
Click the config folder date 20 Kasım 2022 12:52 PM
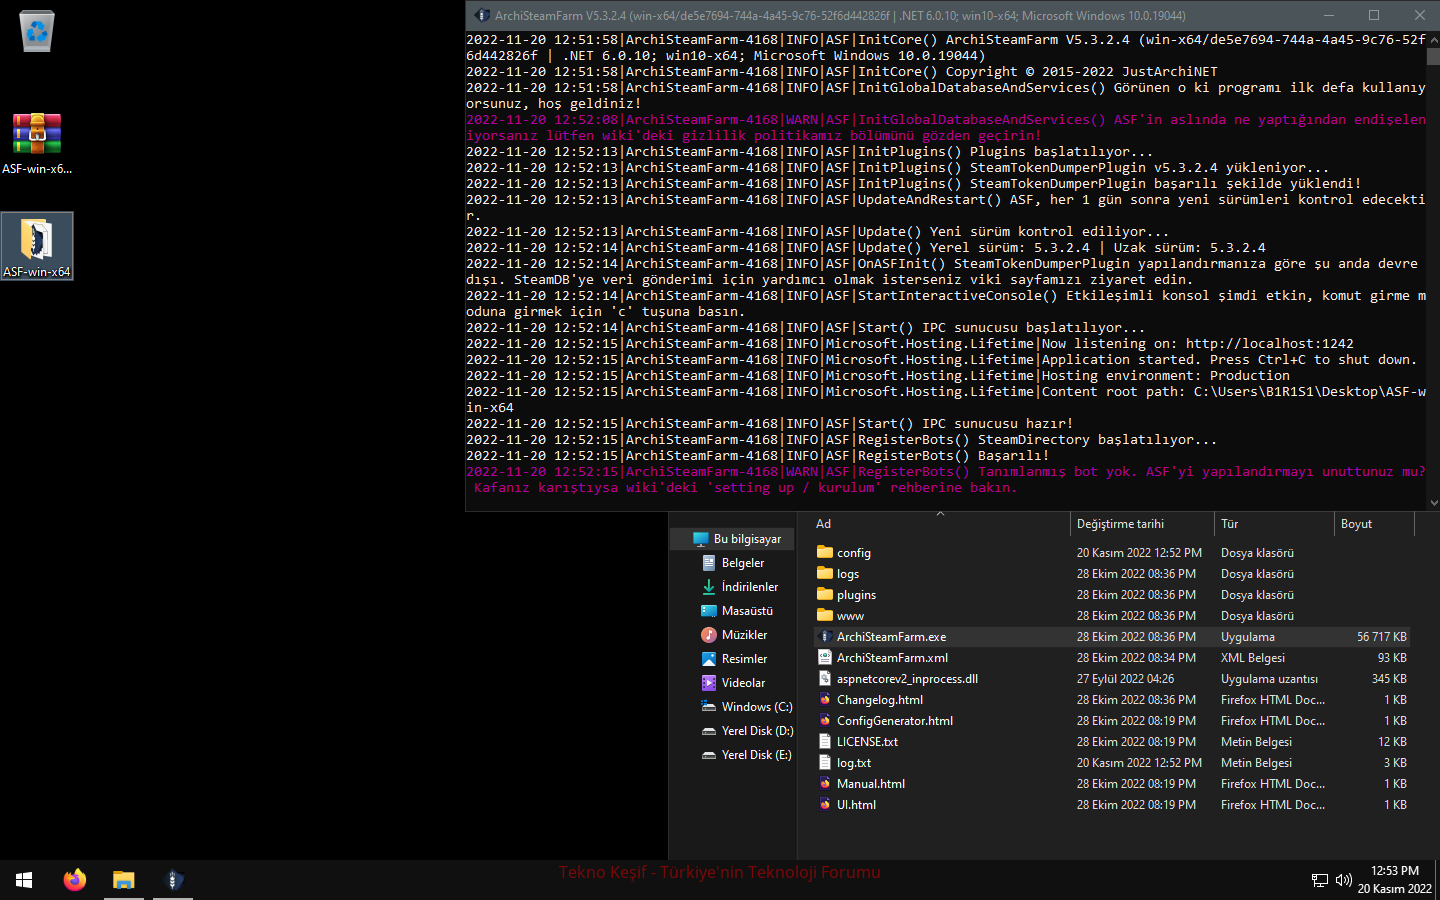pyautogui.click(x=1139, y=553)
